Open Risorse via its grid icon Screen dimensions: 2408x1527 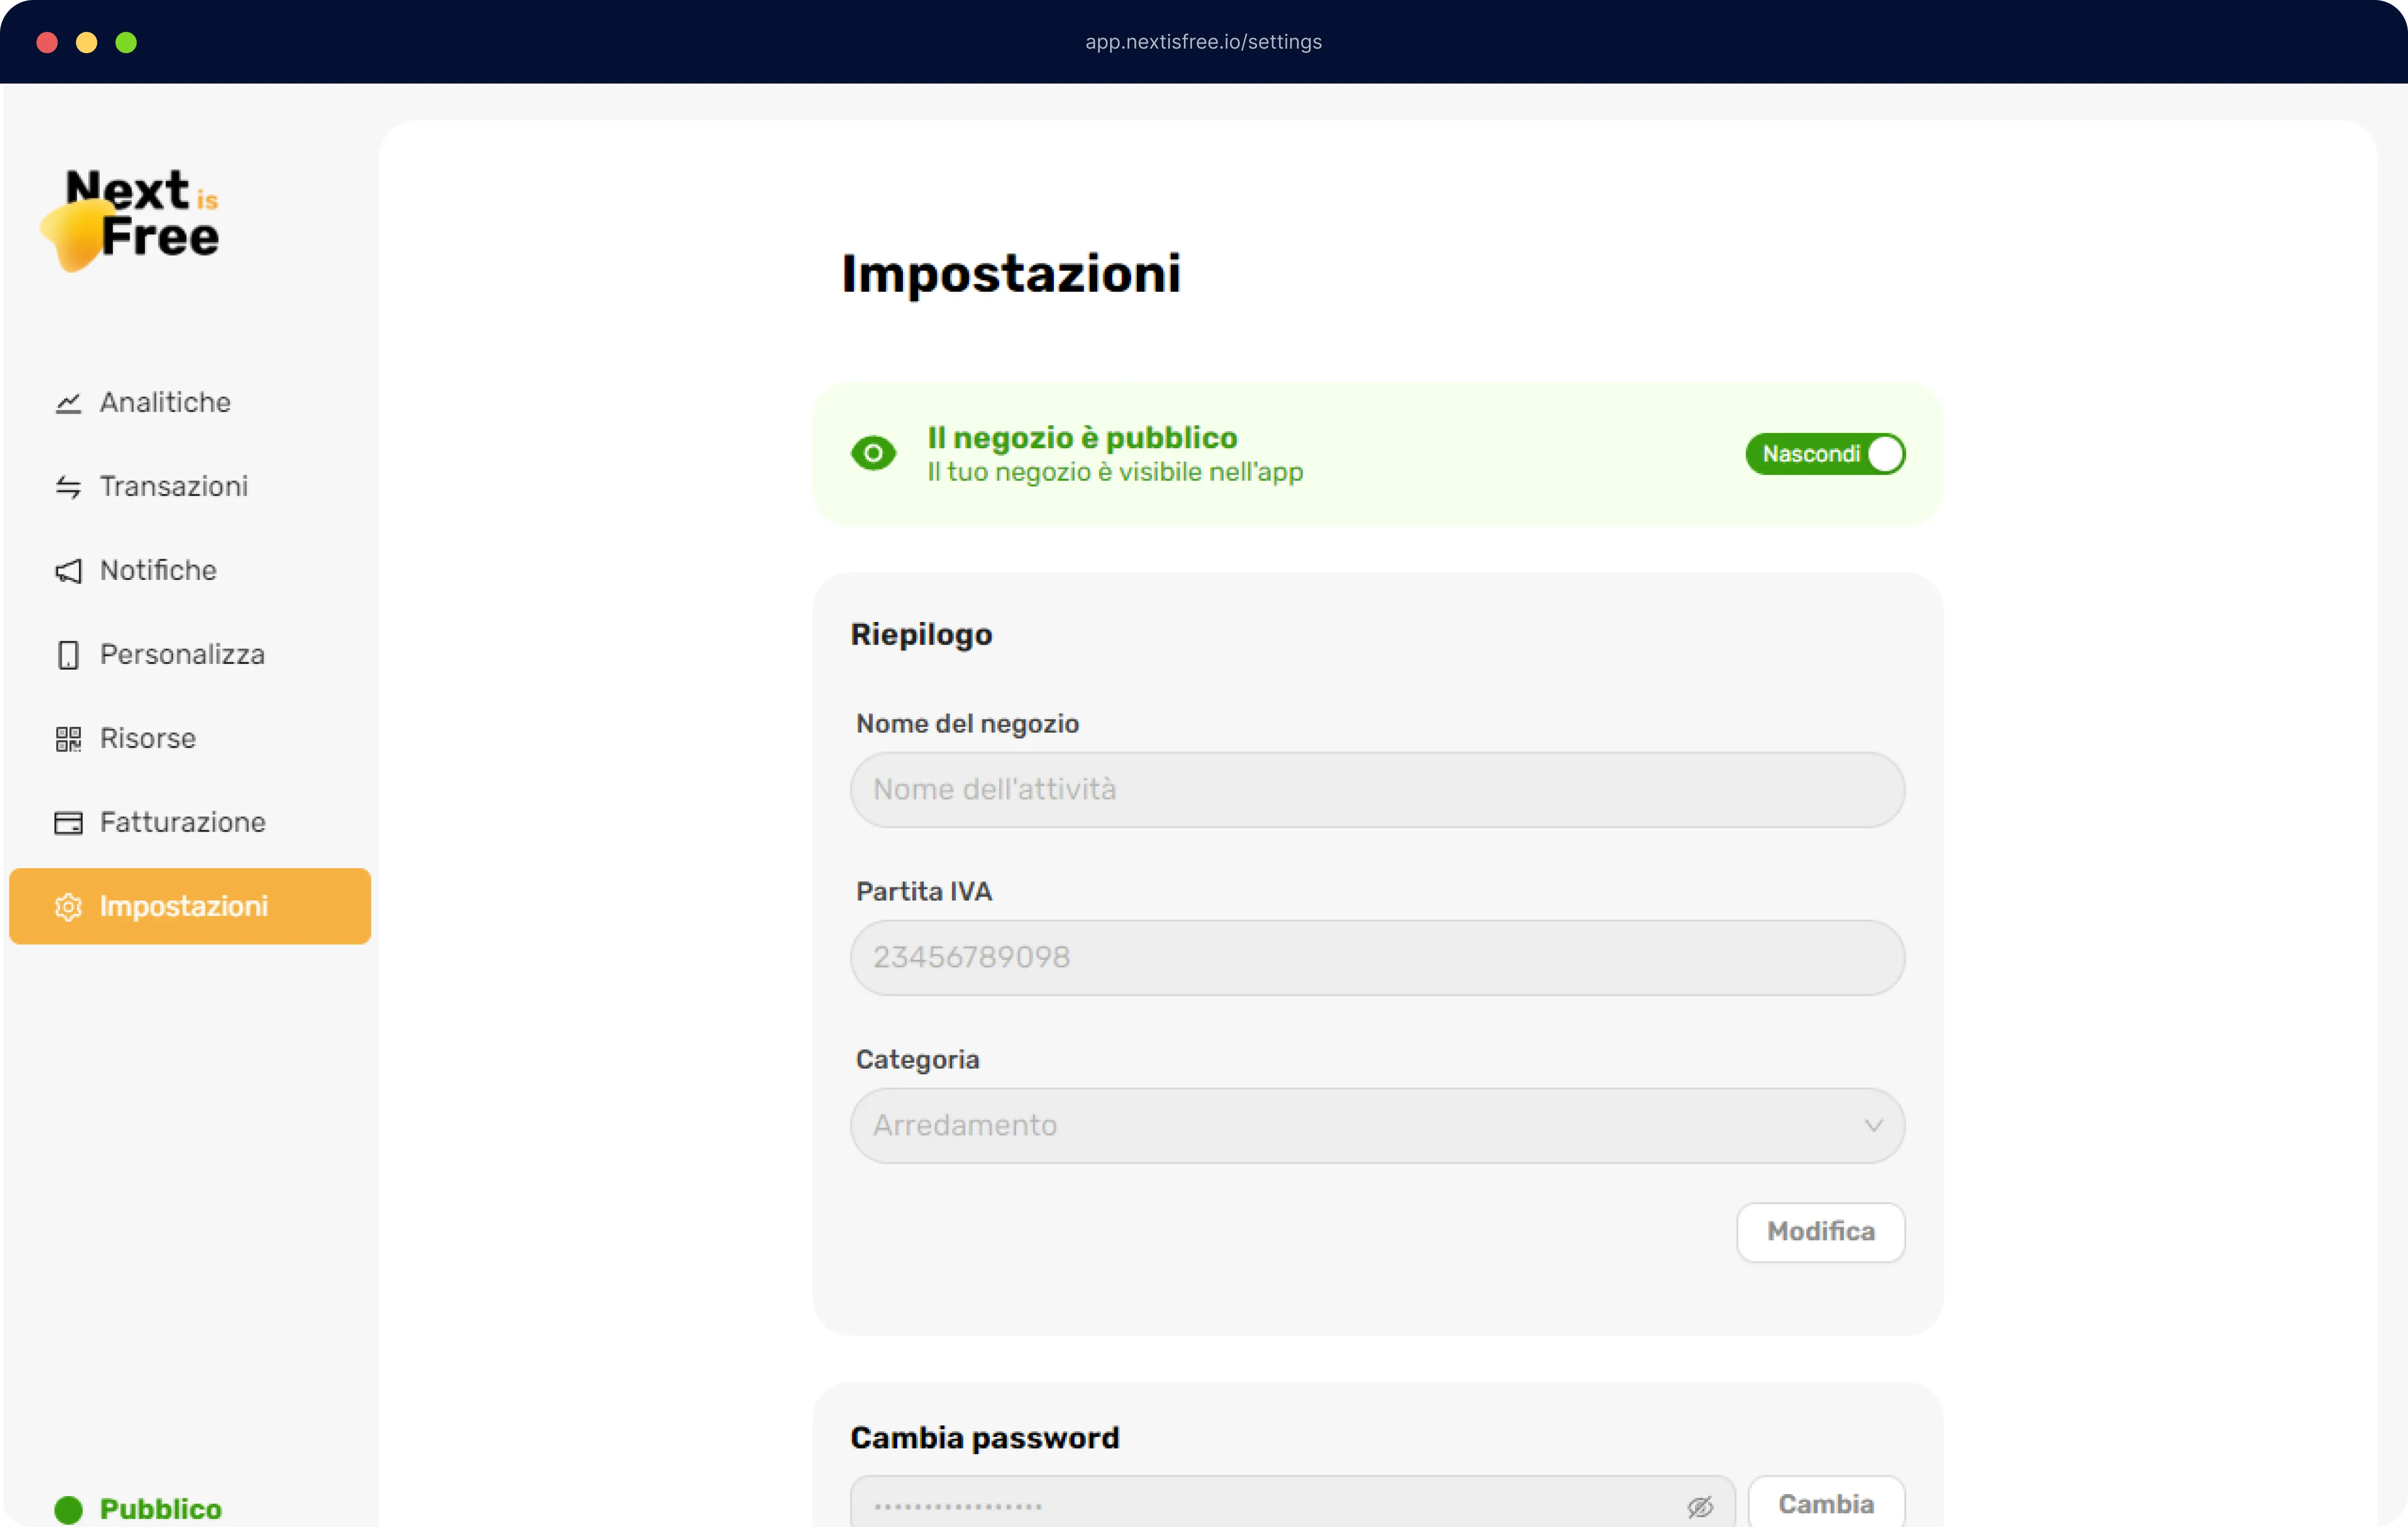click(67, 739)
